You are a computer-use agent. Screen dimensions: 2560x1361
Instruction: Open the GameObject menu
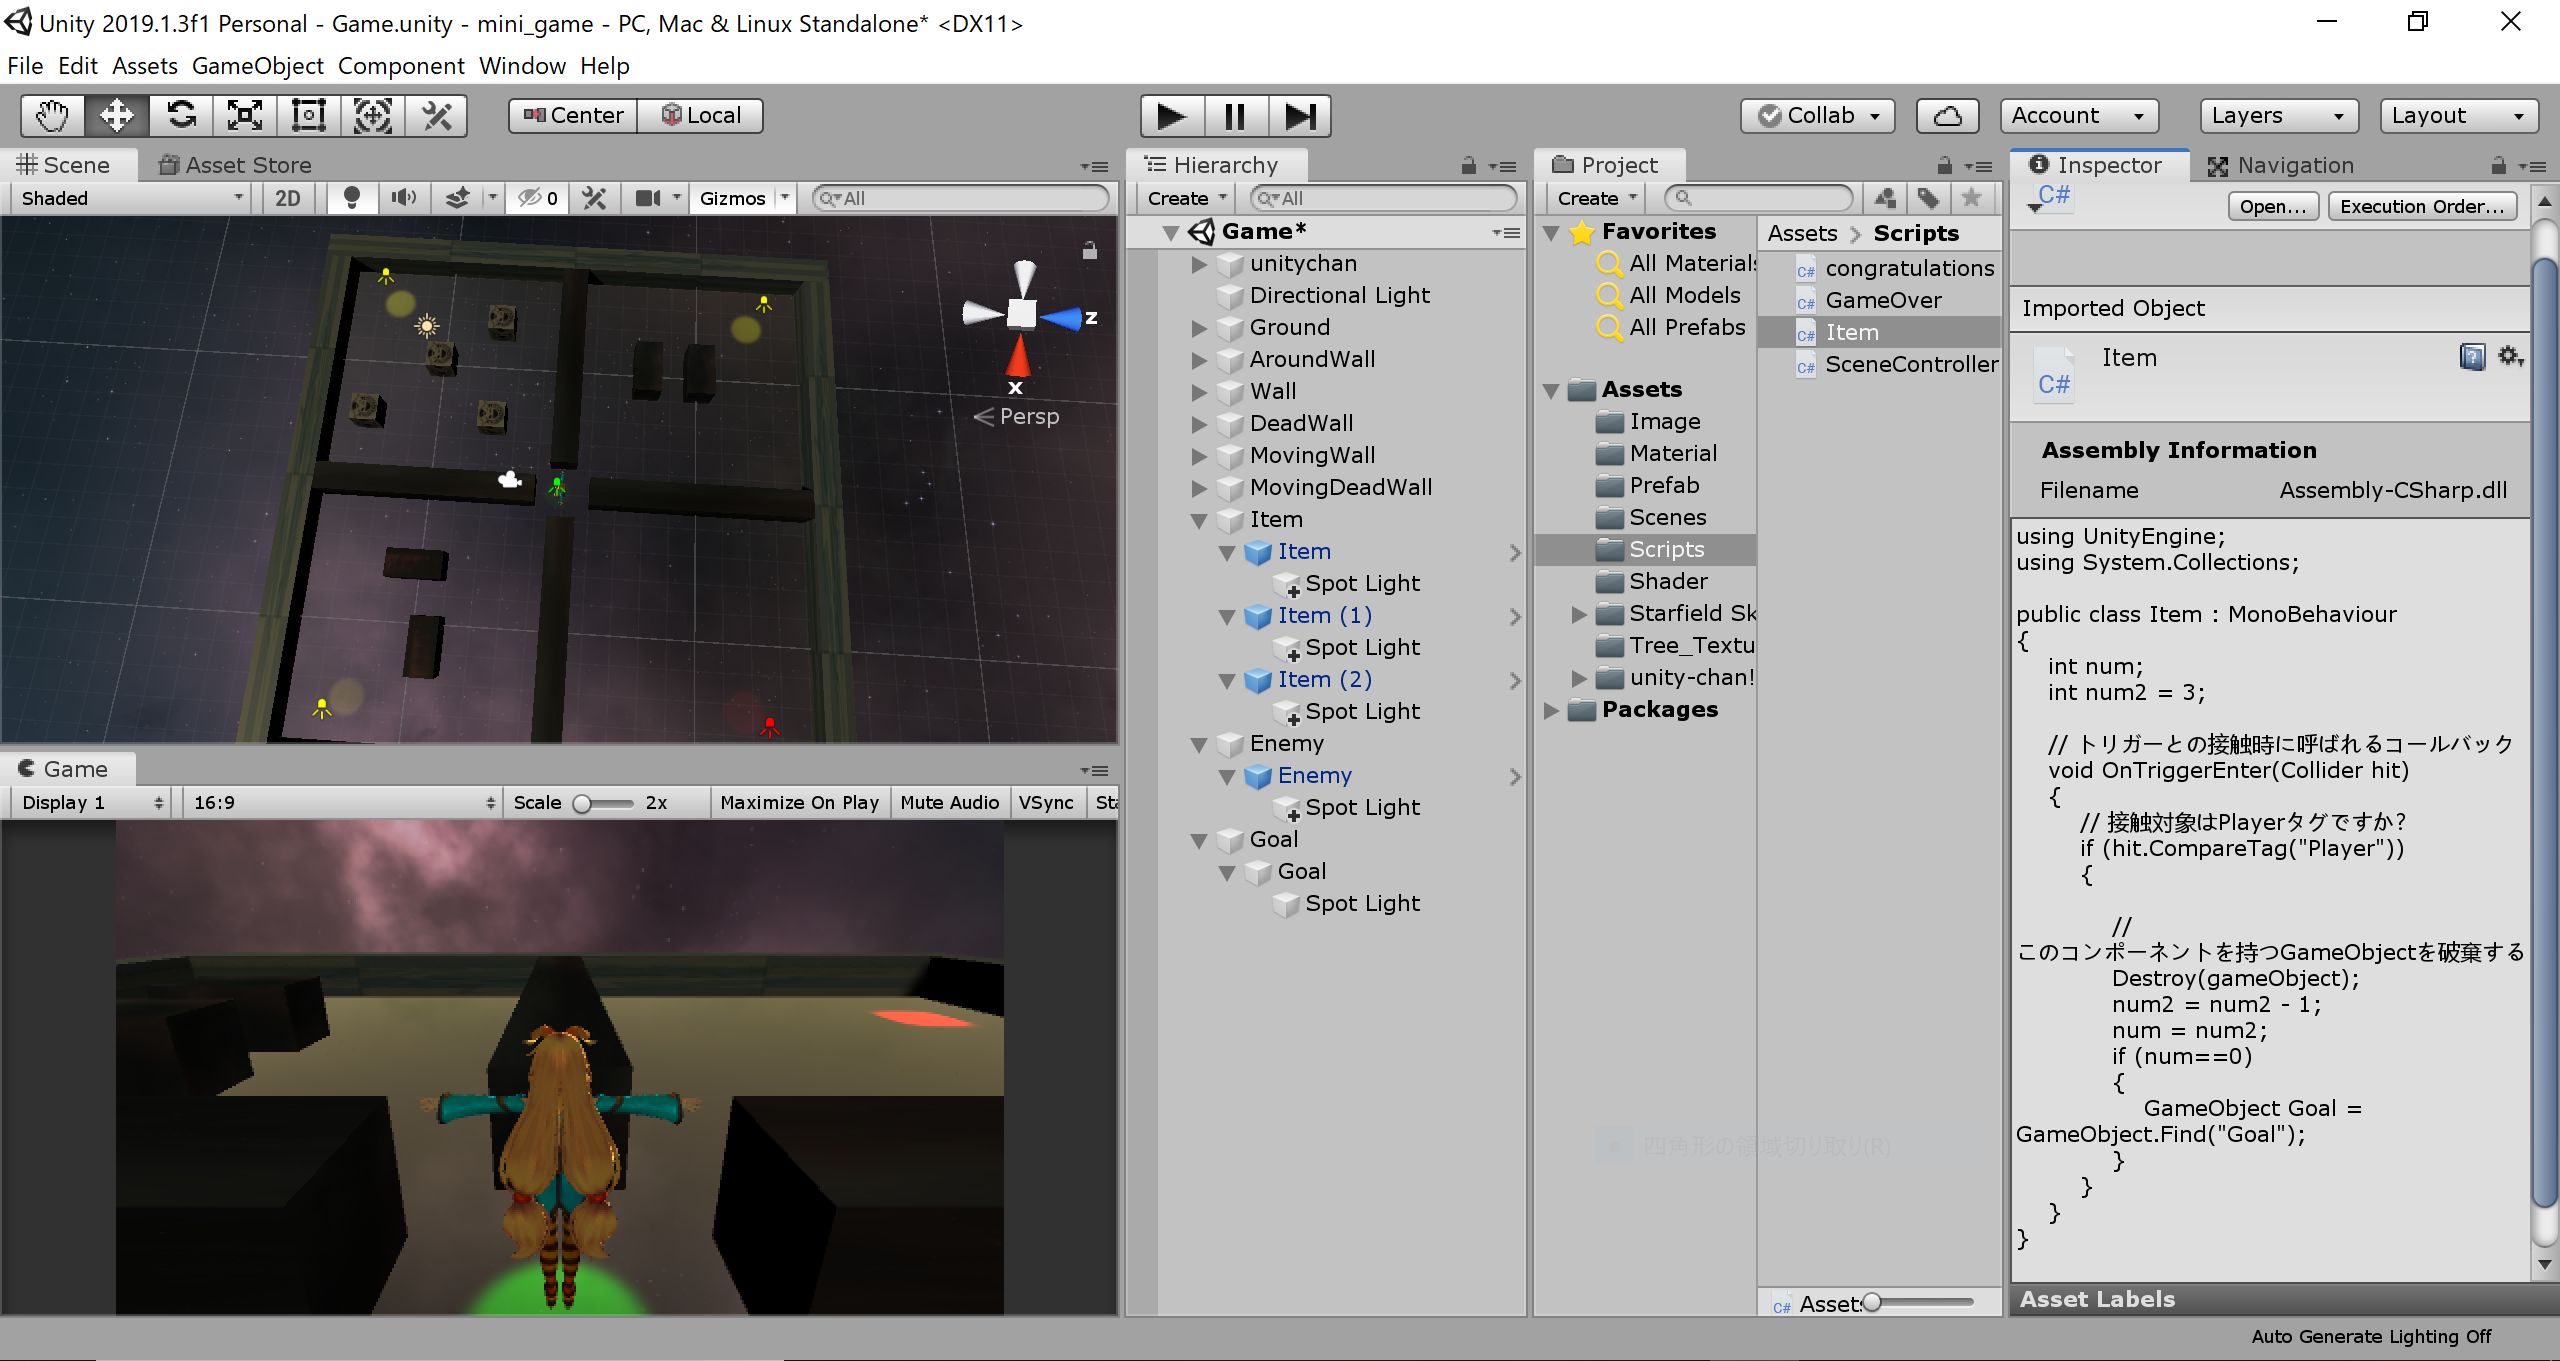(x=257, y=66)
